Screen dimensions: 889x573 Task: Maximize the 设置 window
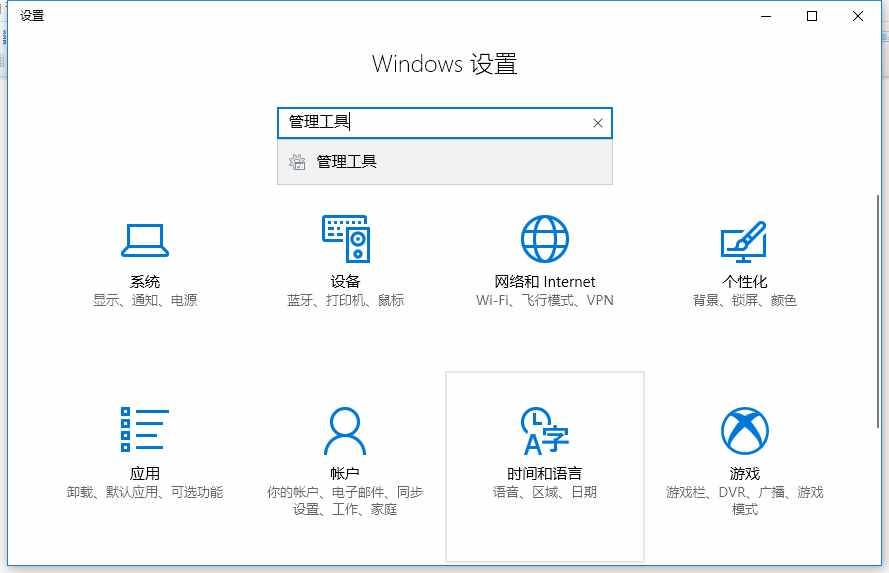coord(812,16)
